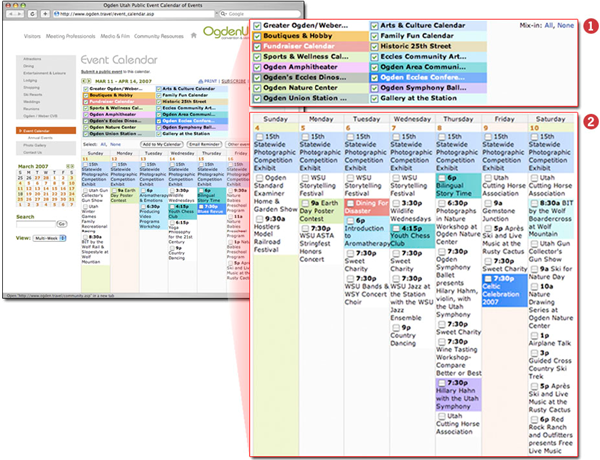This screenshot has width=600, height=460.
Task: Click Select All below the browser legend
Action: [x=103, y=144]
